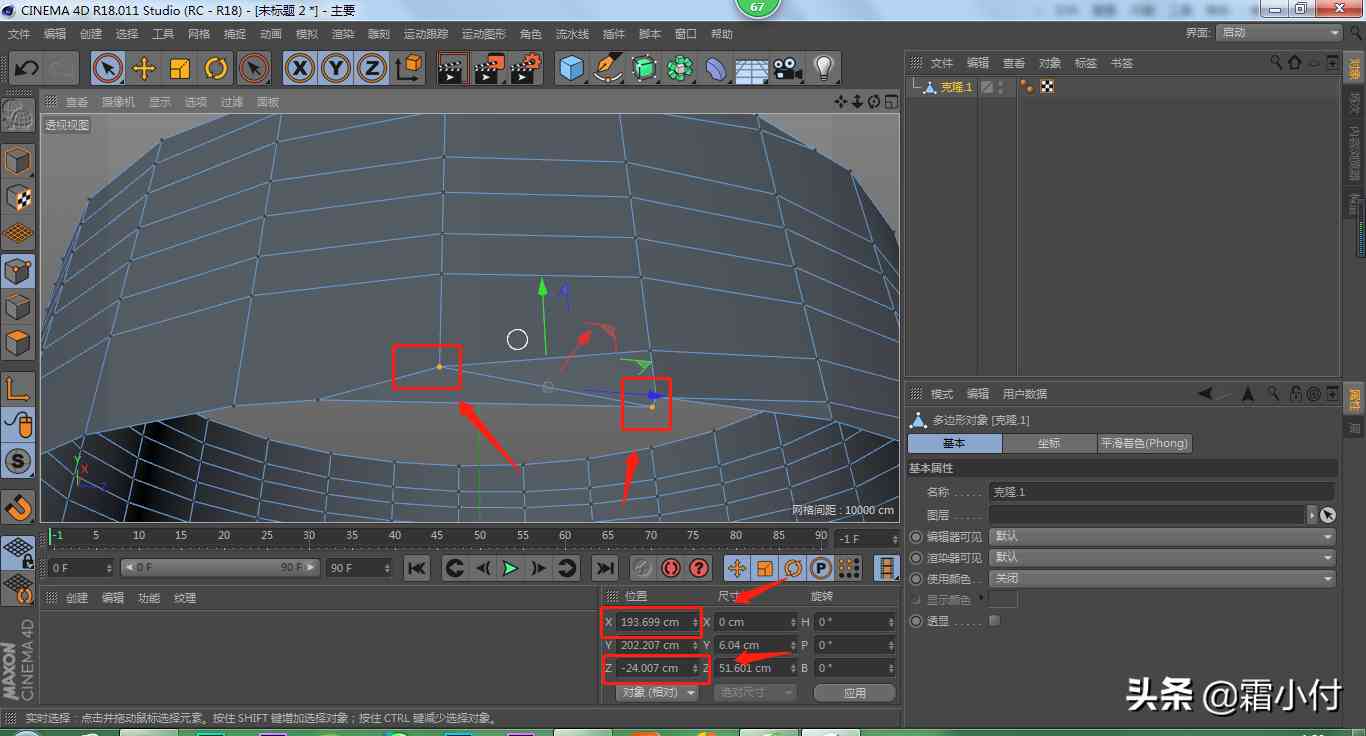1366x736 pixels.
Task: Open the 编辑器可见 dropdown
Action: coord(1161,537)
